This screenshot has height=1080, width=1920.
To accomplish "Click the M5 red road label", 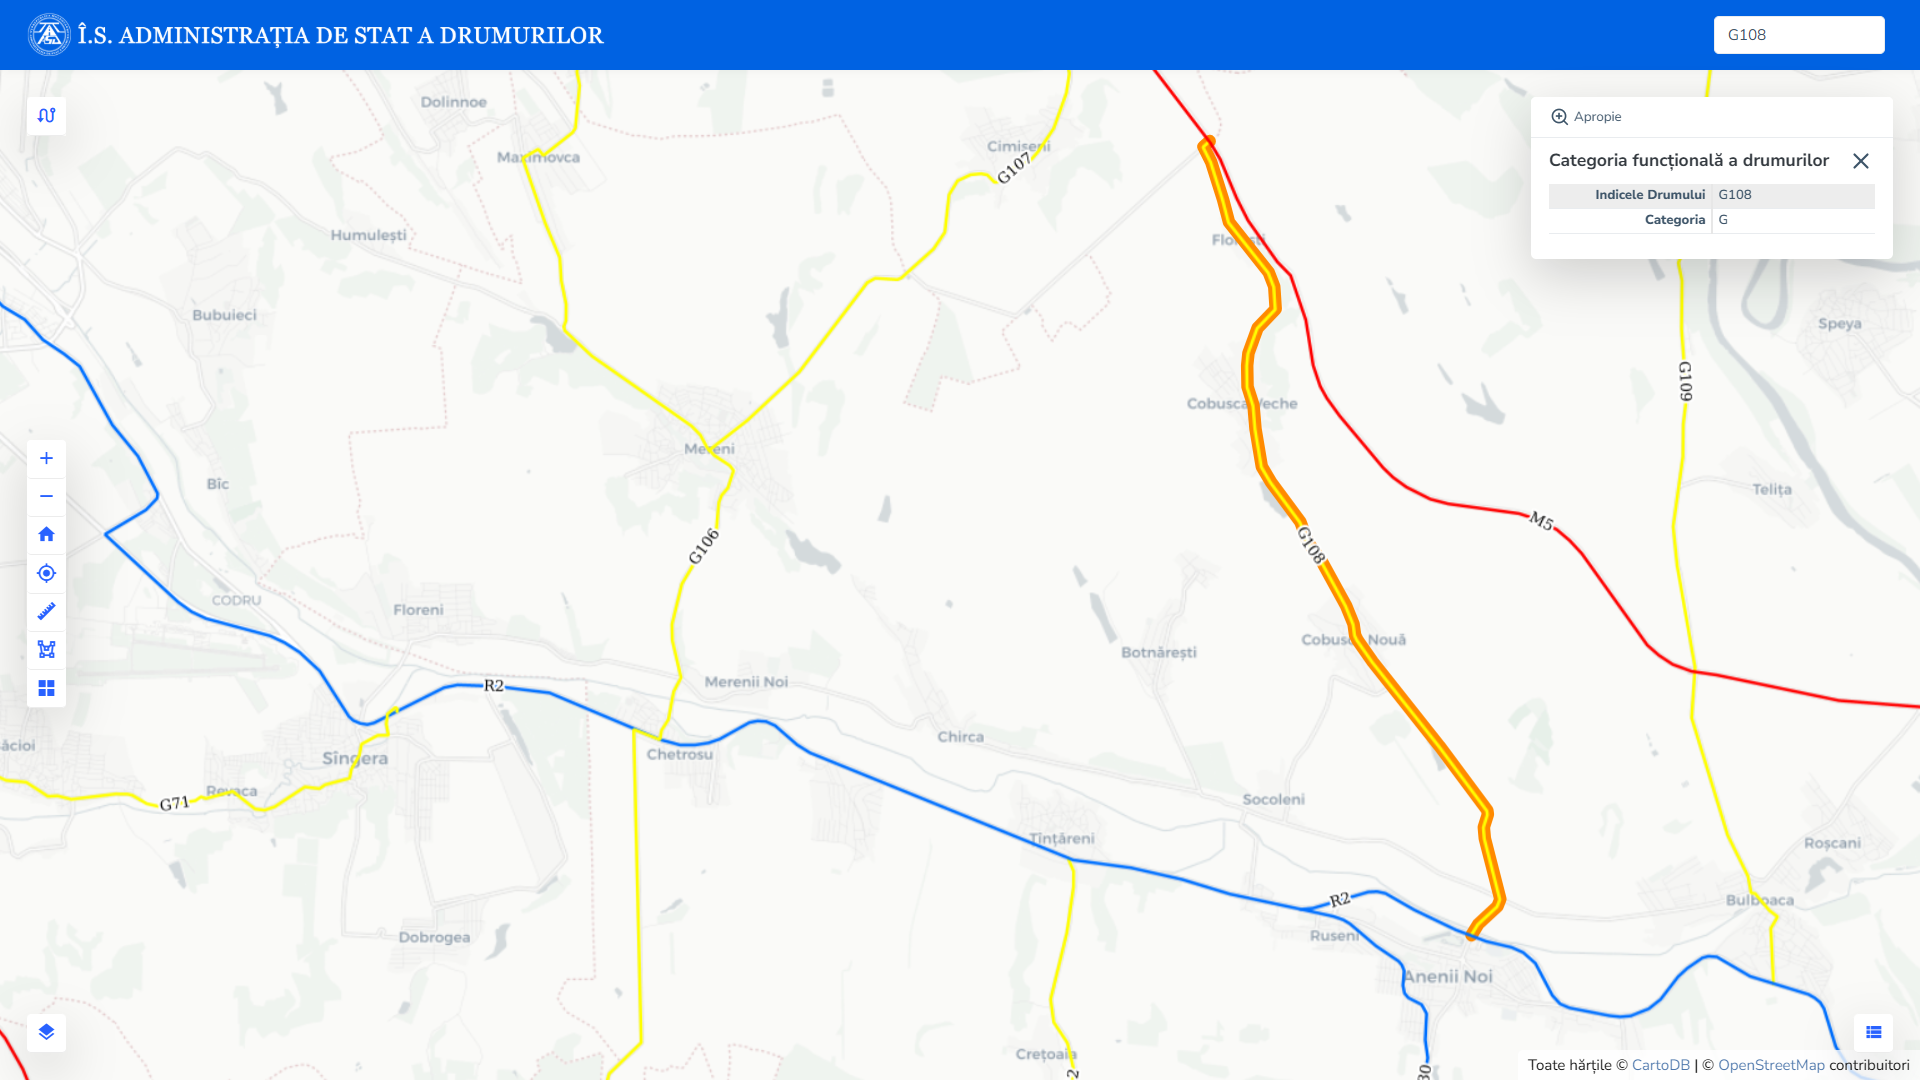I will tap(1541, 521).
